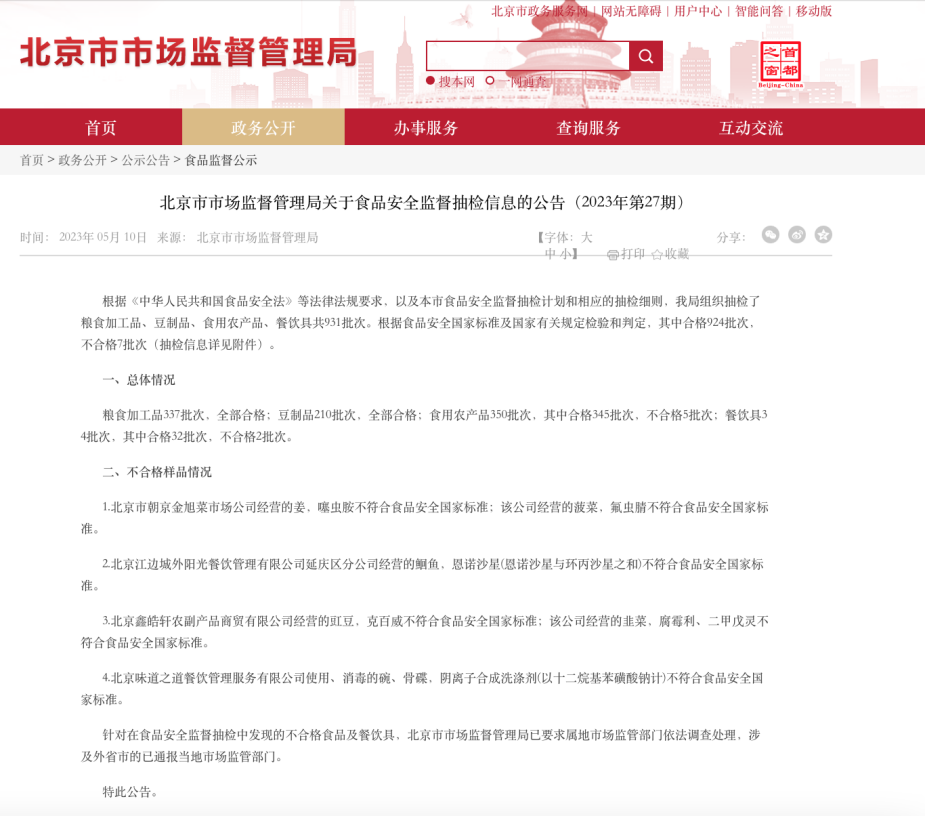925x816 pixels.
Task: Click the printer icon beside 打印
Action: point(612,254)
